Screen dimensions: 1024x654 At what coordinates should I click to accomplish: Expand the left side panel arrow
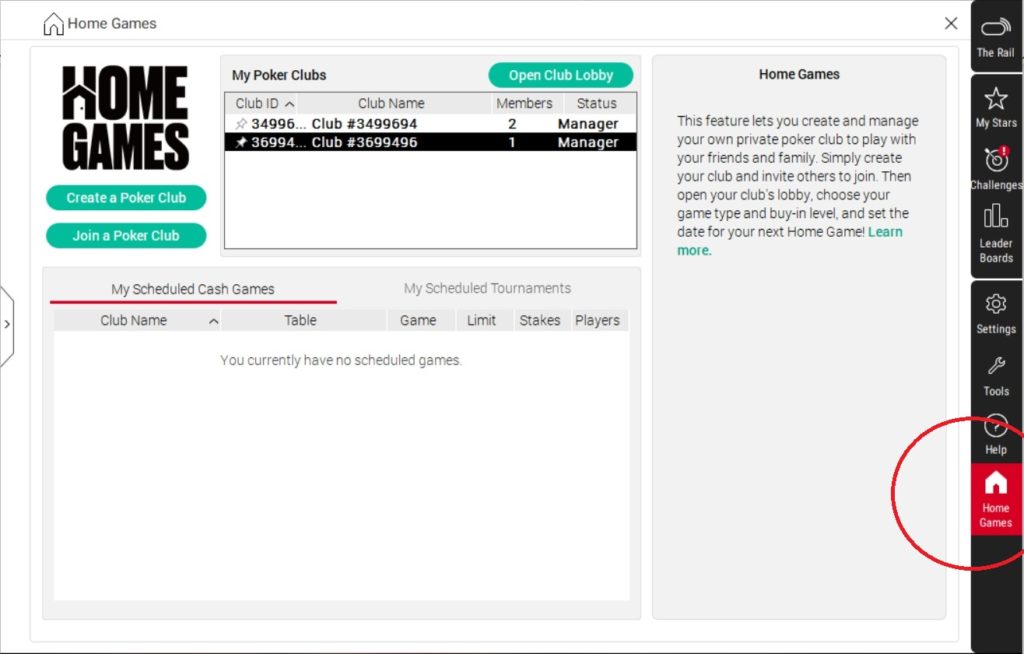7,325
